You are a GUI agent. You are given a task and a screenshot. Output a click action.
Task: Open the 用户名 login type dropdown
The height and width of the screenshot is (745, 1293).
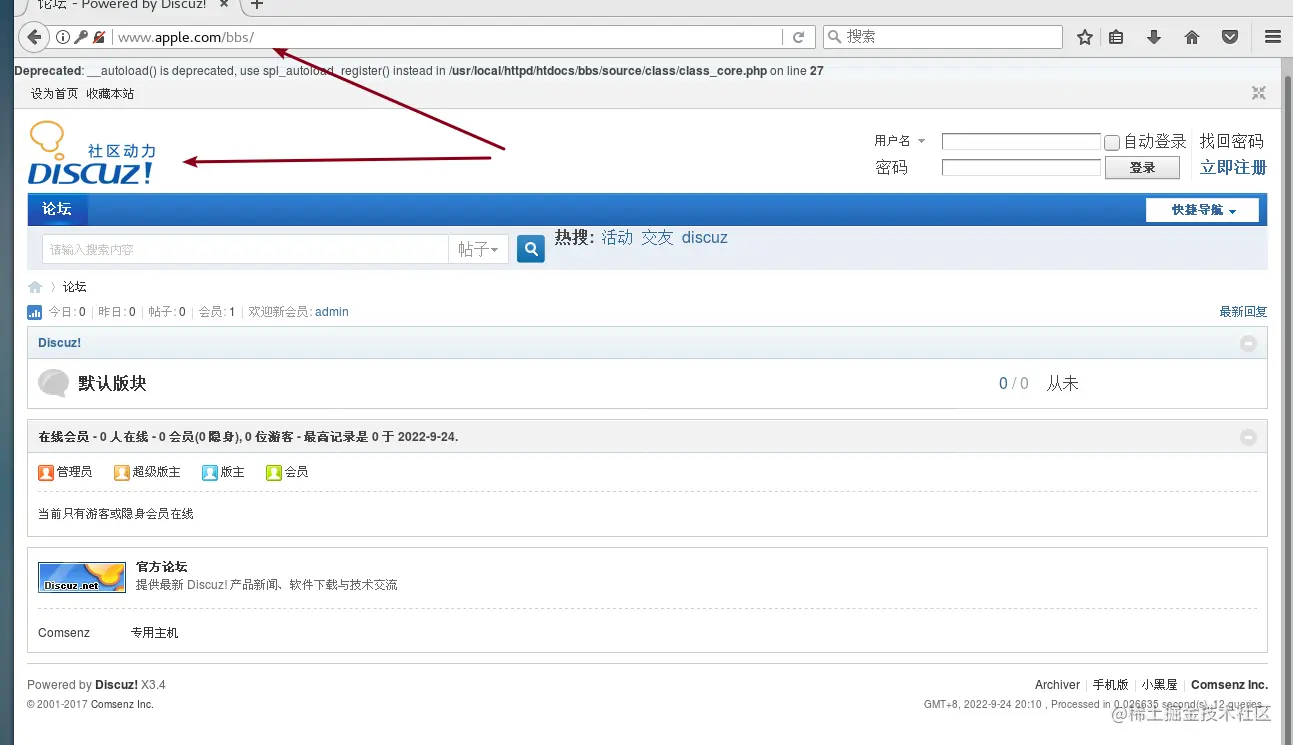pos(900,141)
